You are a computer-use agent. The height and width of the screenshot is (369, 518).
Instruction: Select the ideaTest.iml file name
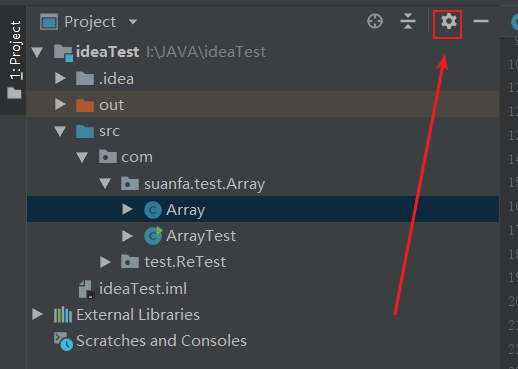click(143, 289)
